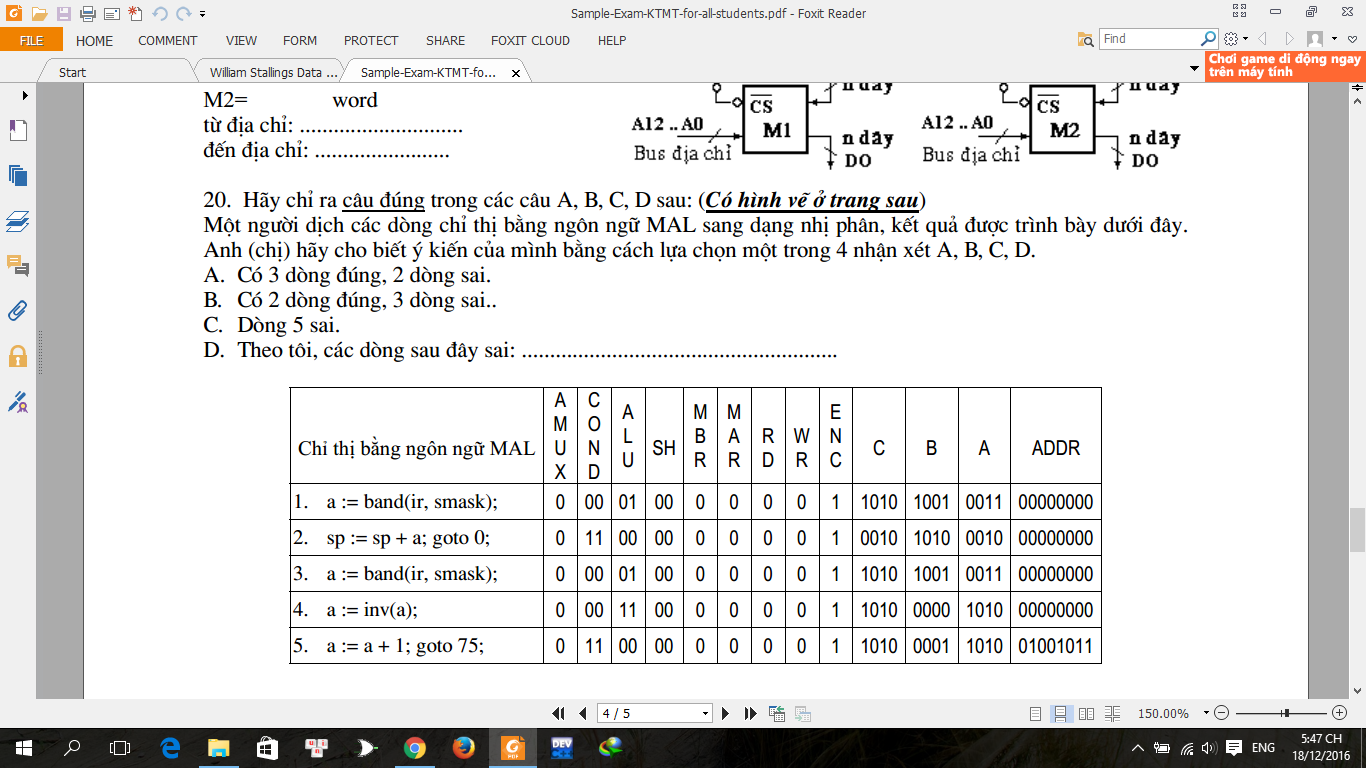Click the zoom slider handle
This screenshot has height=768, width=1366.
tap(1285, 713)
